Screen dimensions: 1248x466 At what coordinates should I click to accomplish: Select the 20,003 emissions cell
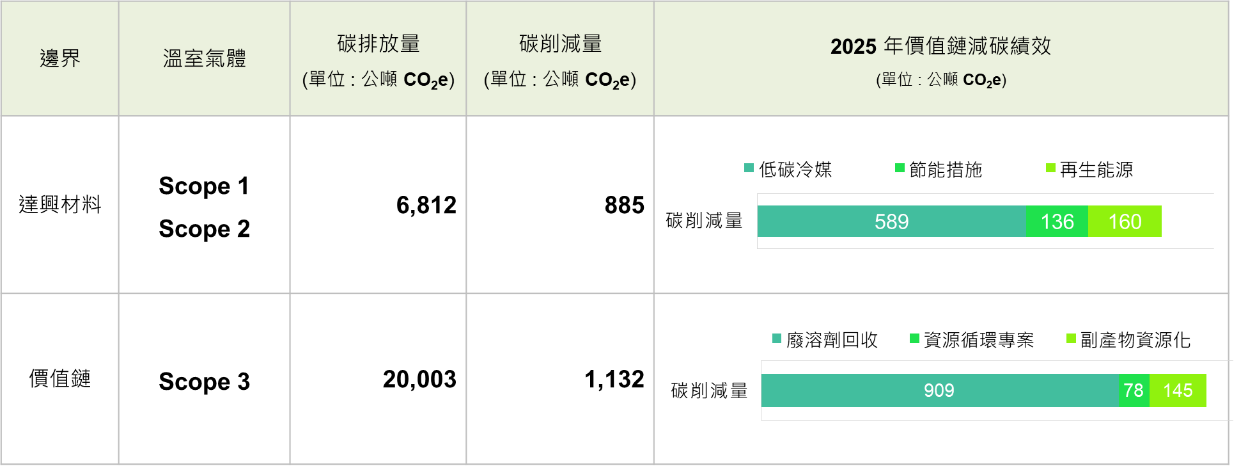pos(378,379)
